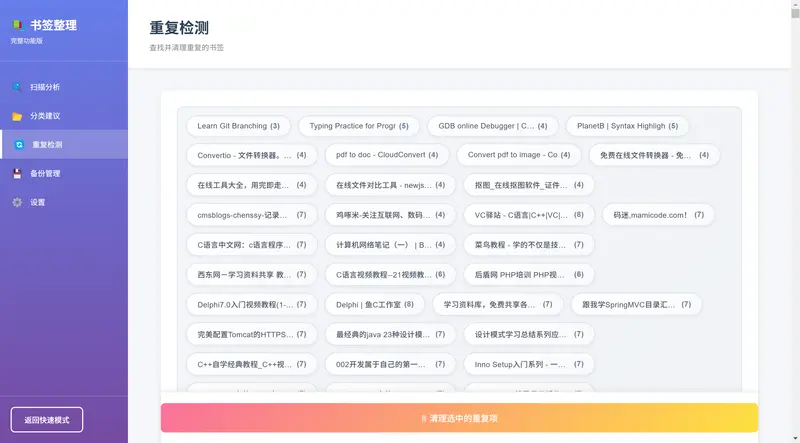Select 在线工具大全 (4) chip
Screen dimensions: 800x443
(252, 185)
